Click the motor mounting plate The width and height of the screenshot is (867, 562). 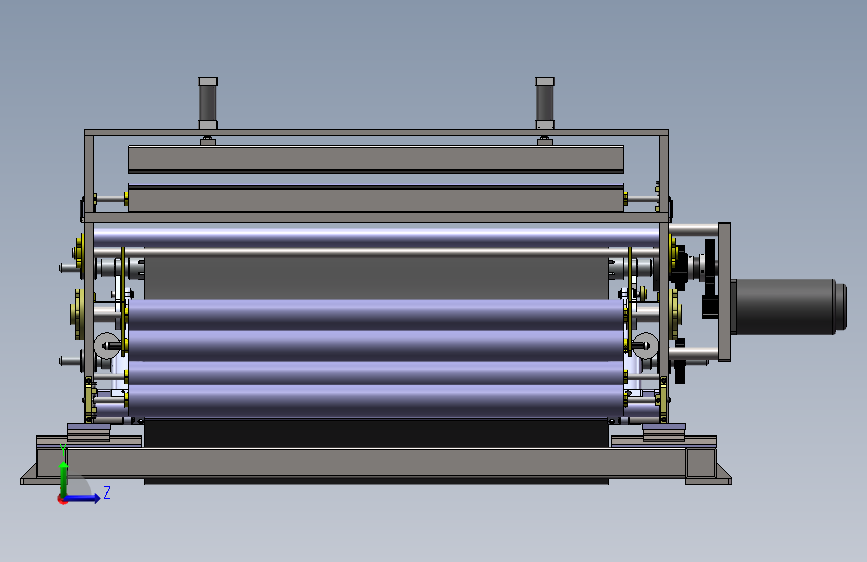tap(724, 292)
